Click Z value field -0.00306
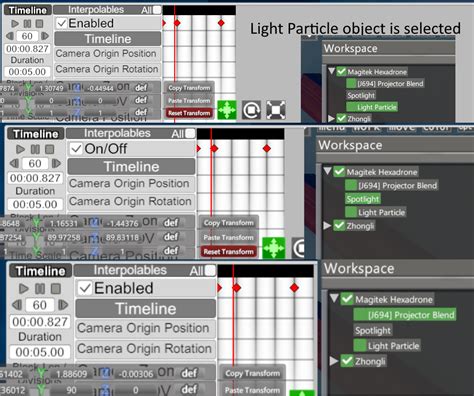Viewport: 474px width, 396px height. pos(136,374)
